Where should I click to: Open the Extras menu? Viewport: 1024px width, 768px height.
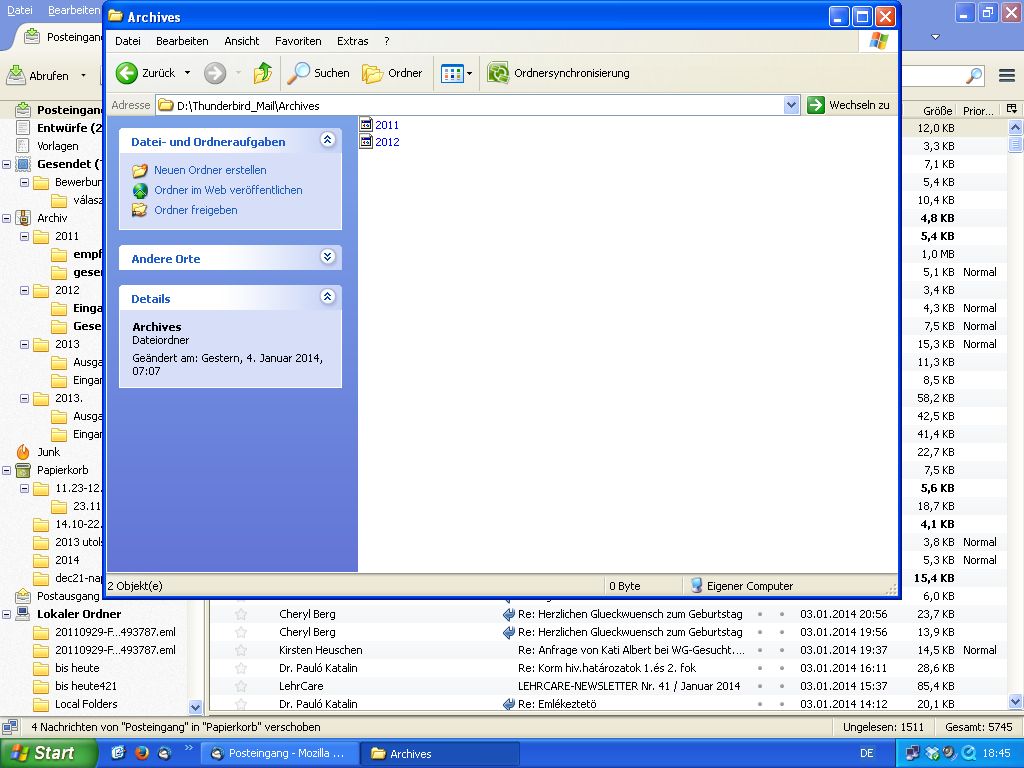click(352, 41)
